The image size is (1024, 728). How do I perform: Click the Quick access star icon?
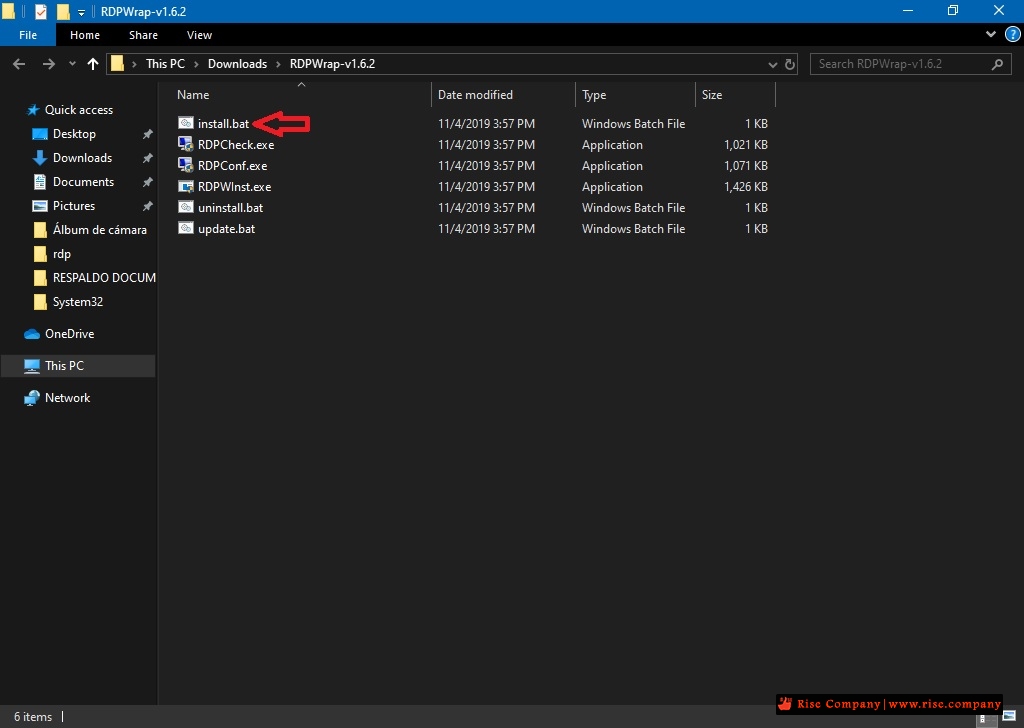pos(33,110)
